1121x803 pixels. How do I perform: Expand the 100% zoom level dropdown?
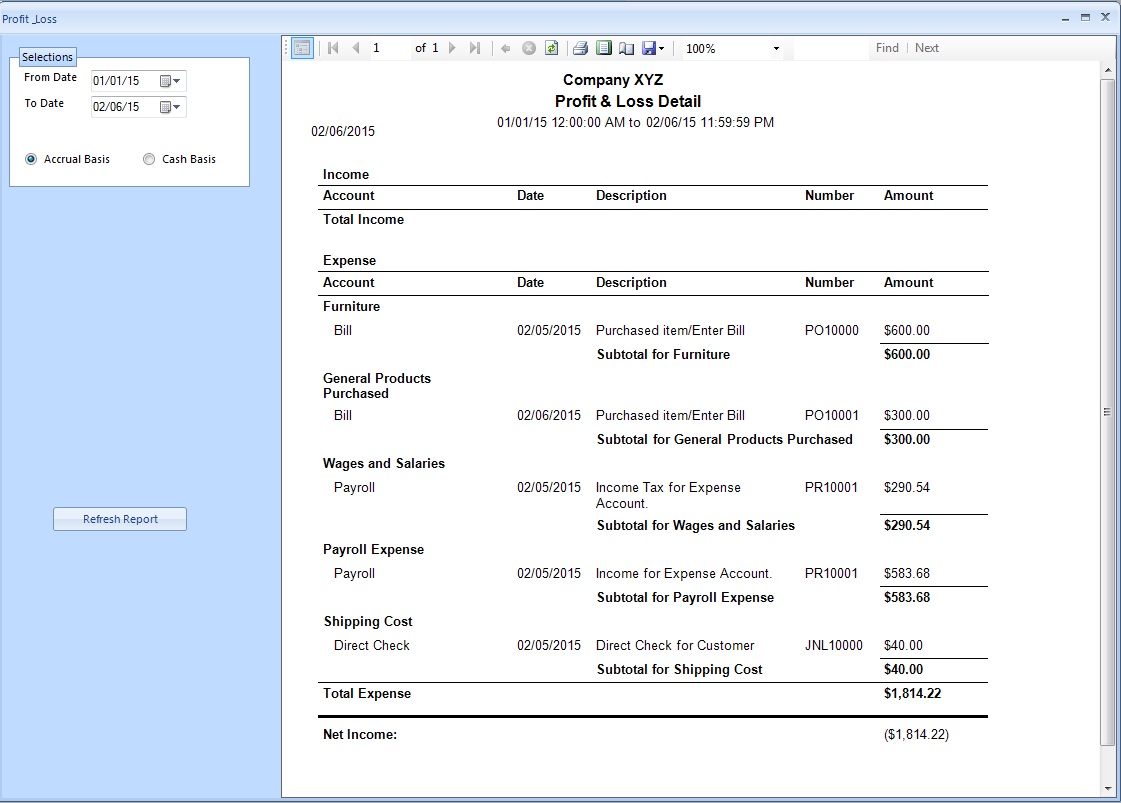click(776, 49)
